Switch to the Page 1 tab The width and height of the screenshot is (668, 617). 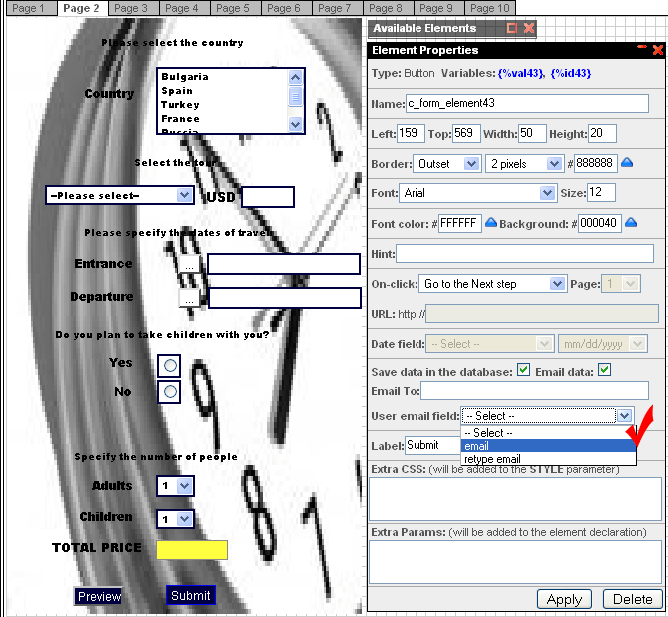32,9
